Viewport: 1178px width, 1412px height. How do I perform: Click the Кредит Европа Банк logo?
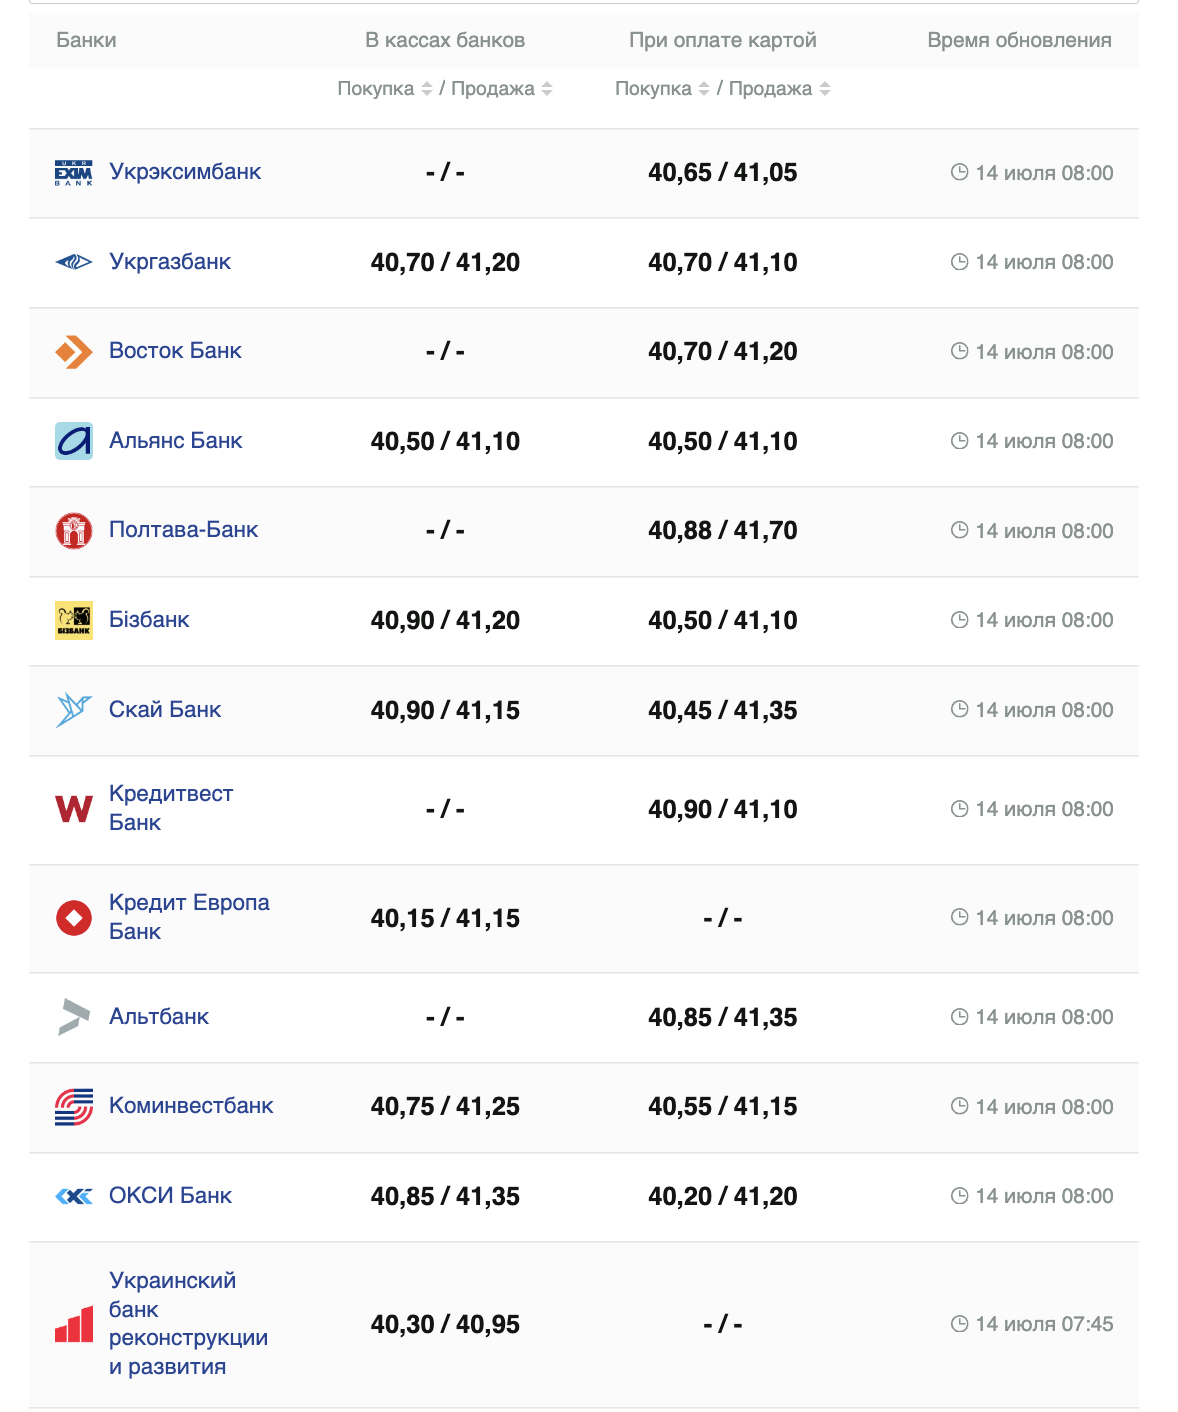pos(73,918)
